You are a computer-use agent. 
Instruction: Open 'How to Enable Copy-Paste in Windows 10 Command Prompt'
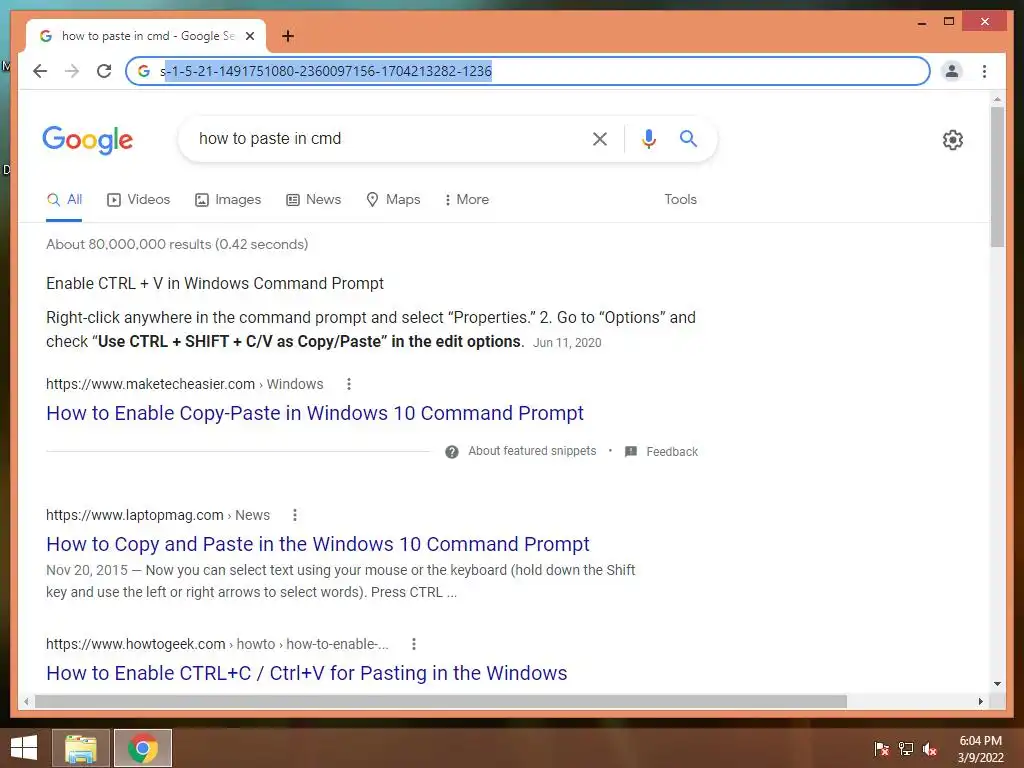(x=315, y=413)
